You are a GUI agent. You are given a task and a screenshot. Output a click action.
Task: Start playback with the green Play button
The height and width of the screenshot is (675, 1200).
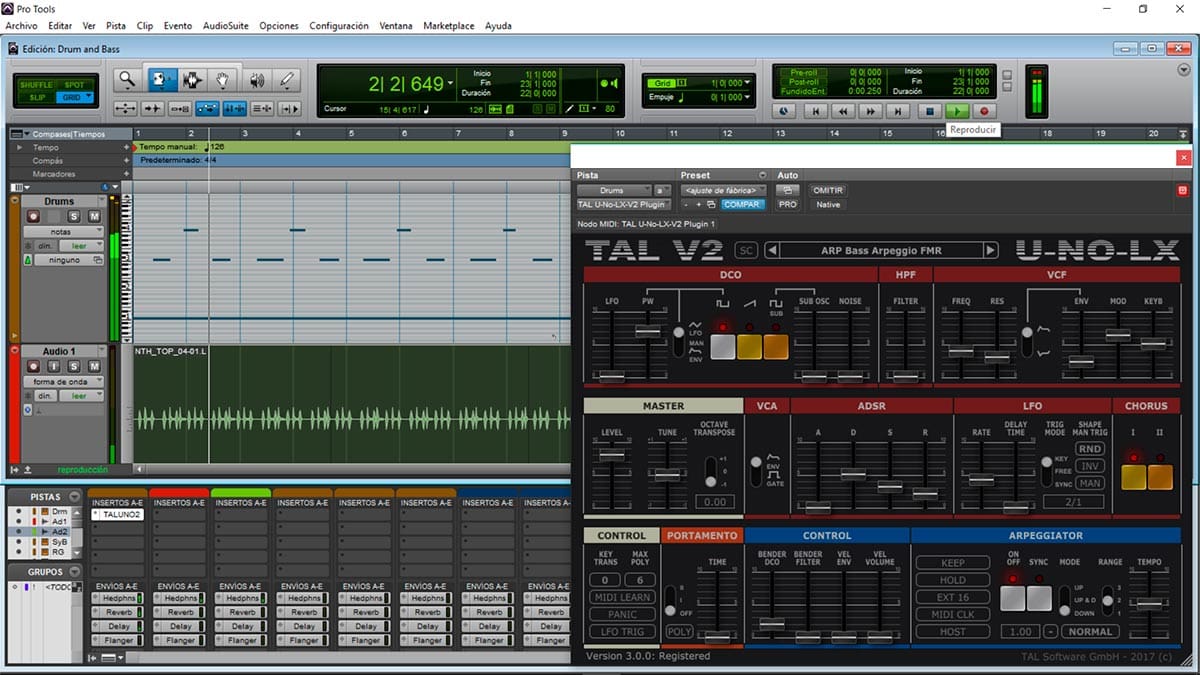pos(957,112)
